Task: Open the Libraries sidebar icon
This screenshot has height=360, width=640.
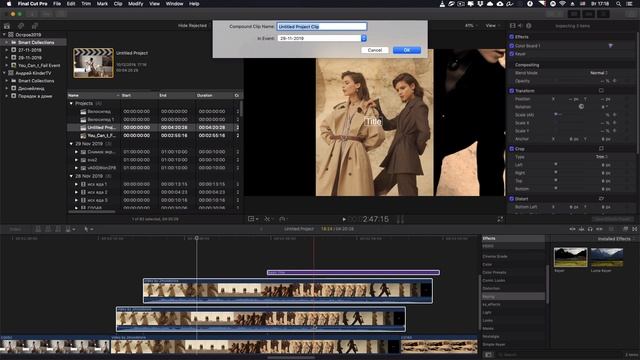Action: pos(7,26)
